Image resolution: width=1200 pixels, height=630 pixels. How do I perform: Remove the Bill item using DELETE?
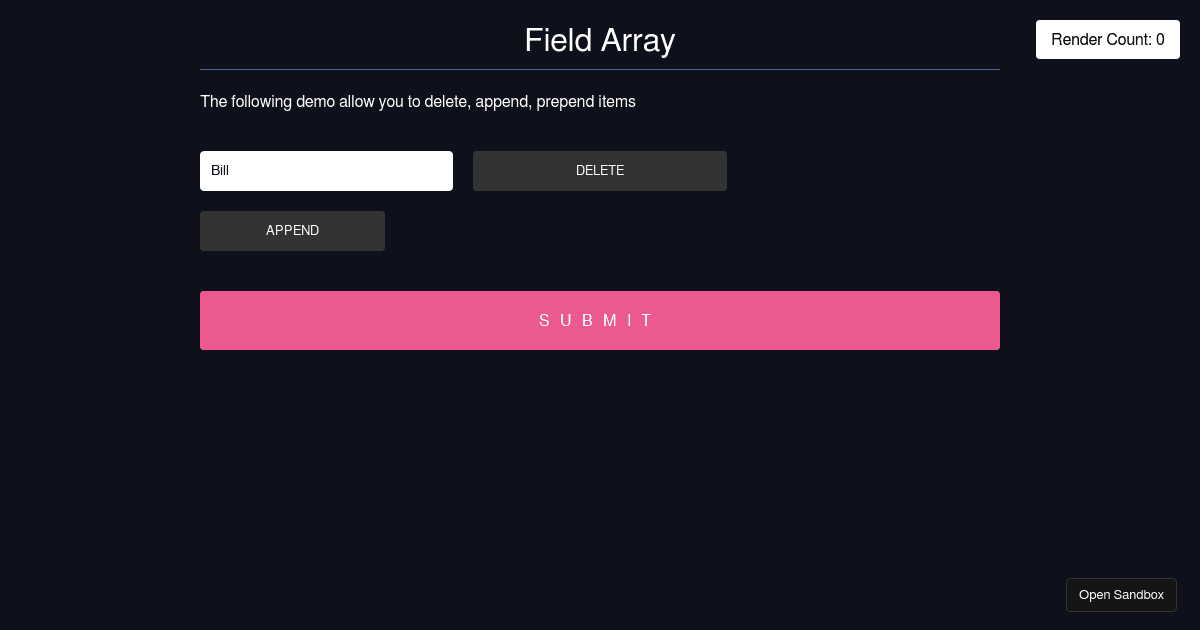599,171
